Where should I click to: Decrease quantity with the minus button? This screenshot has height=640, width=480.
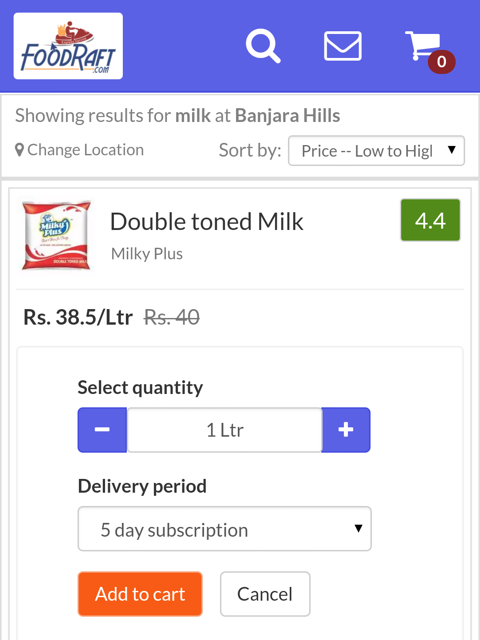[102, 430]
